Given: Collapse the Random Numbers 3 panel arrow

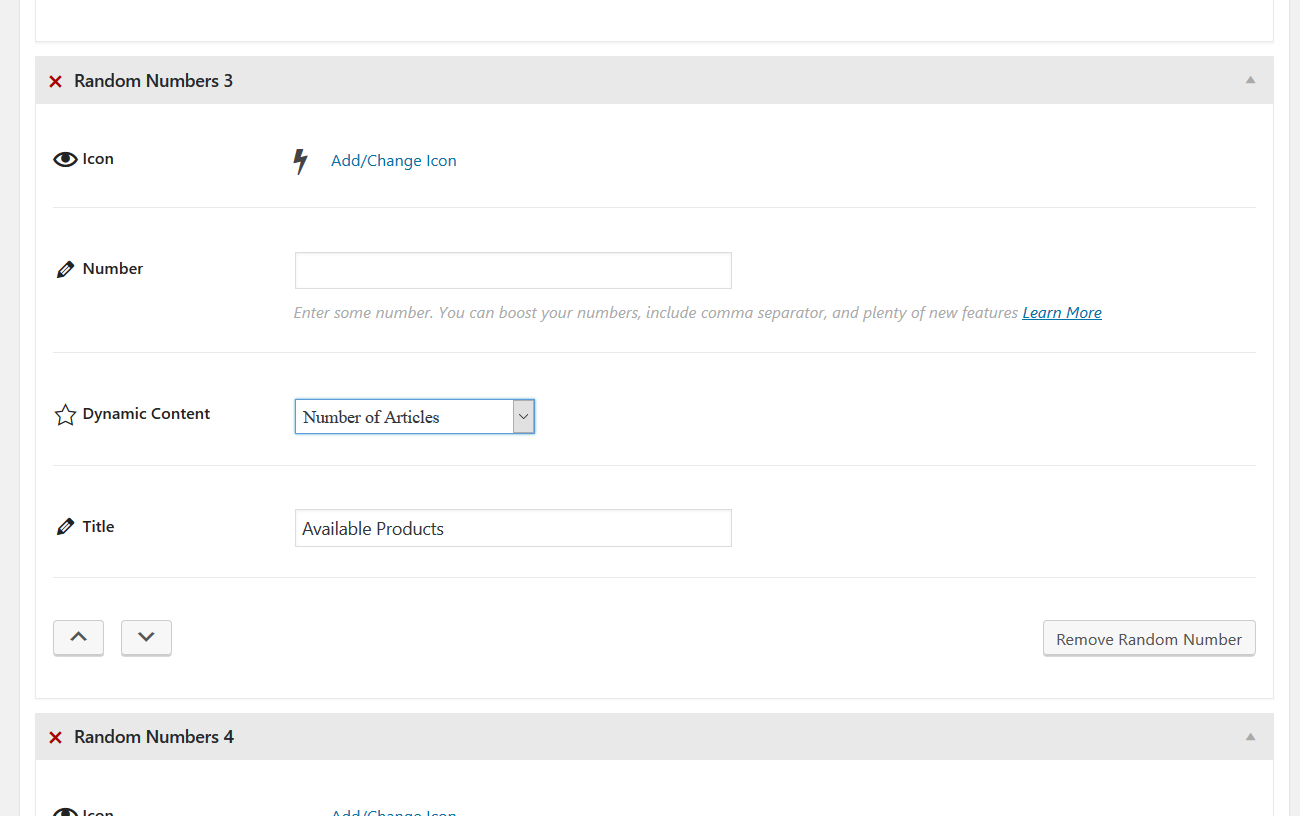Looking at the screenshot, I should click(x=1250, y=80).
